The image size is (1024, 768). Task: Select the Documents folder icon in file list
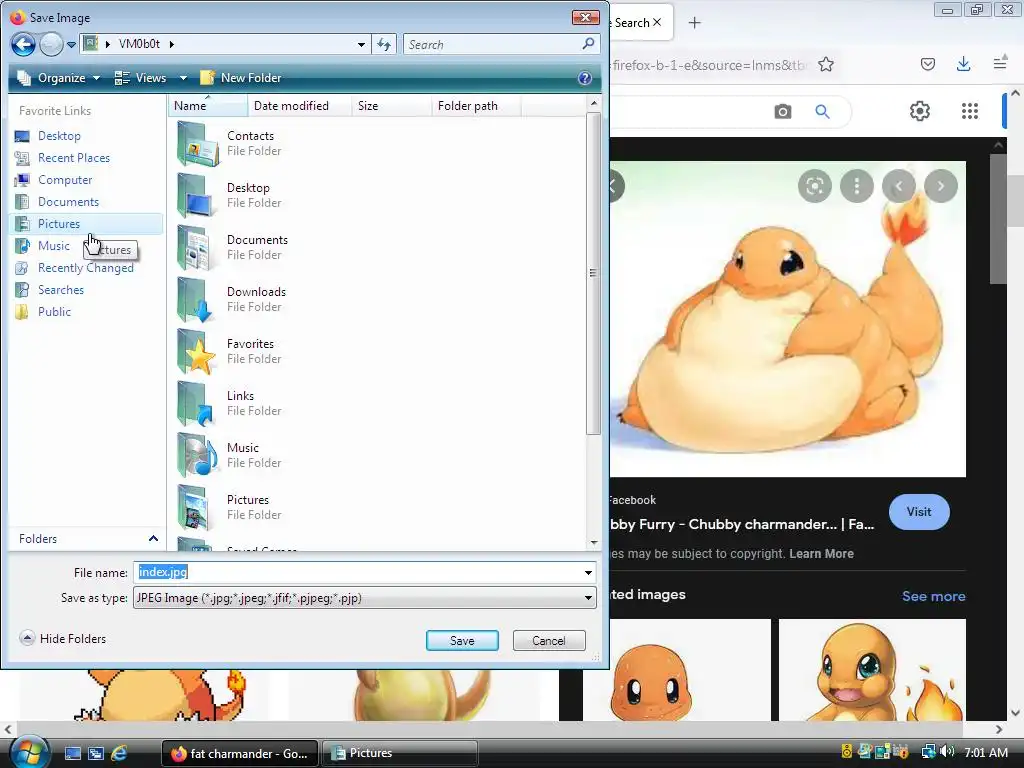click(195, 248)
